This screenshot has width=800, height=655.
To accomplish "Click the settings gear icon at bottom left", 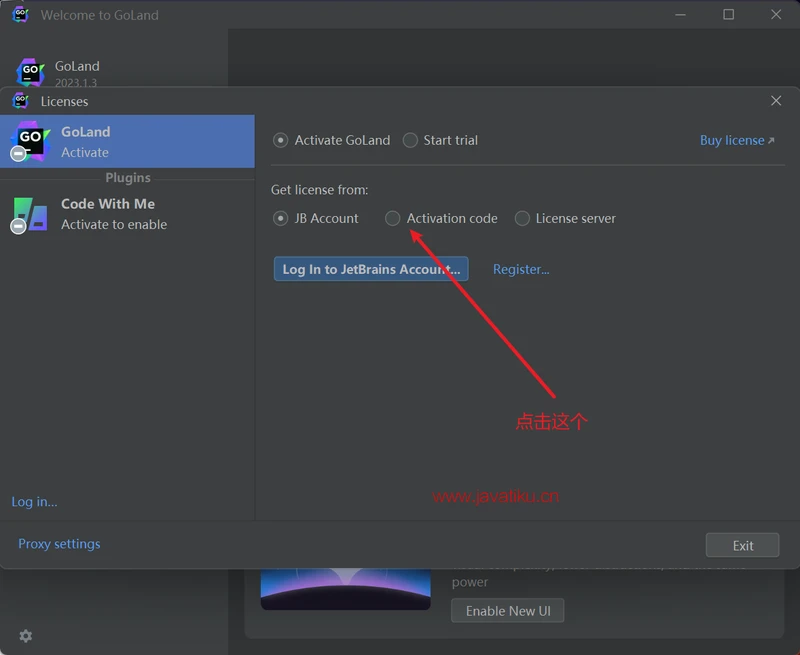I will (26, 636).
